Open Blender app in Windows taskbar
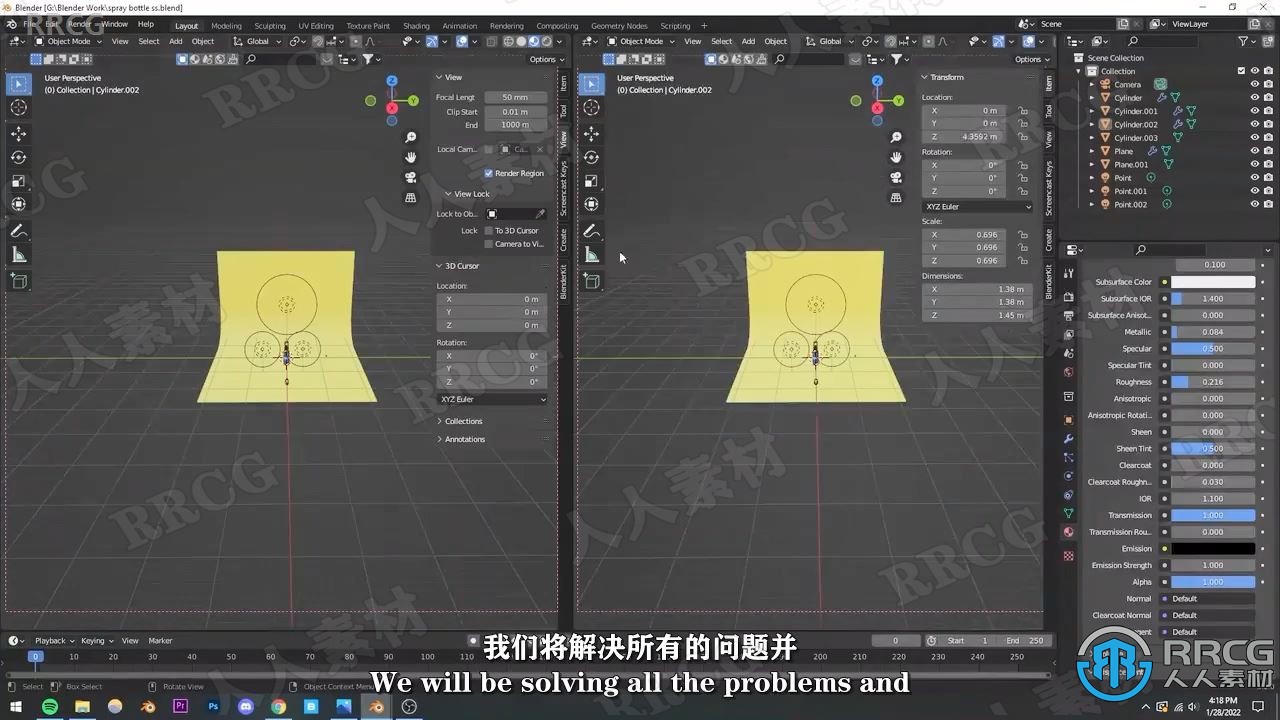Image resolution: width=1280 pixels, height=720 pixels. click(377, 706)
